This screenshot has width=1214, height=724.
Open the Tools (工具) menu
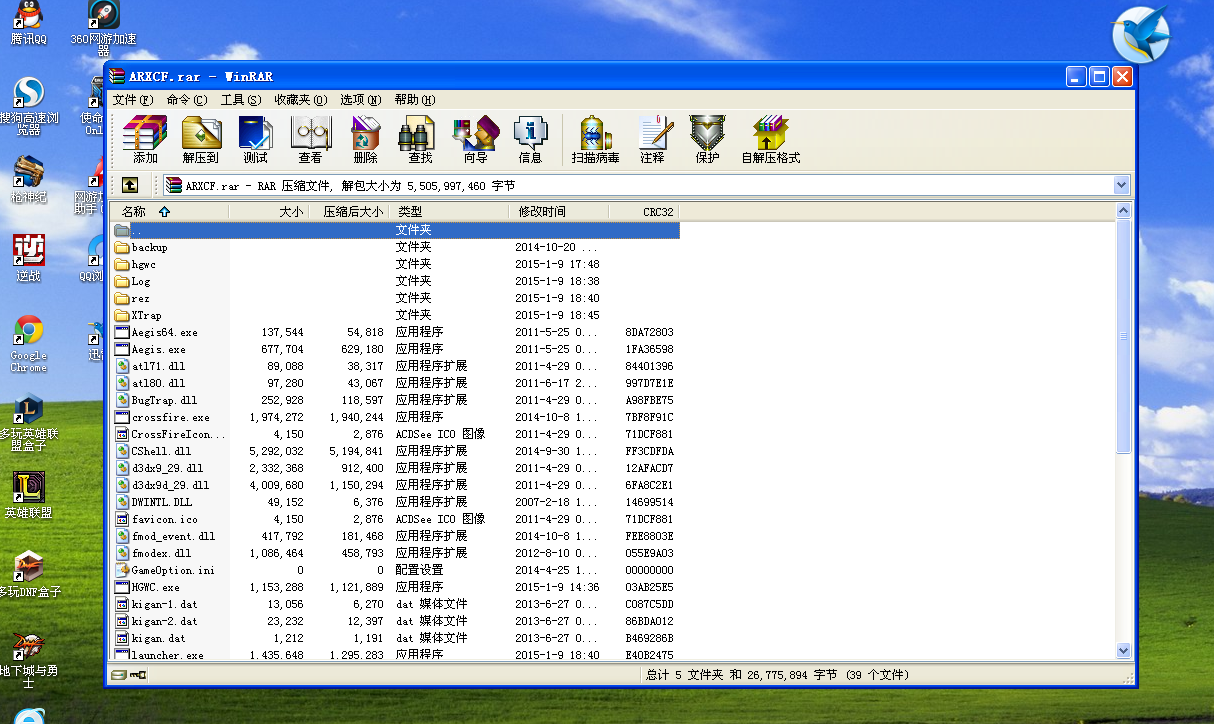[x=240, y=100]
